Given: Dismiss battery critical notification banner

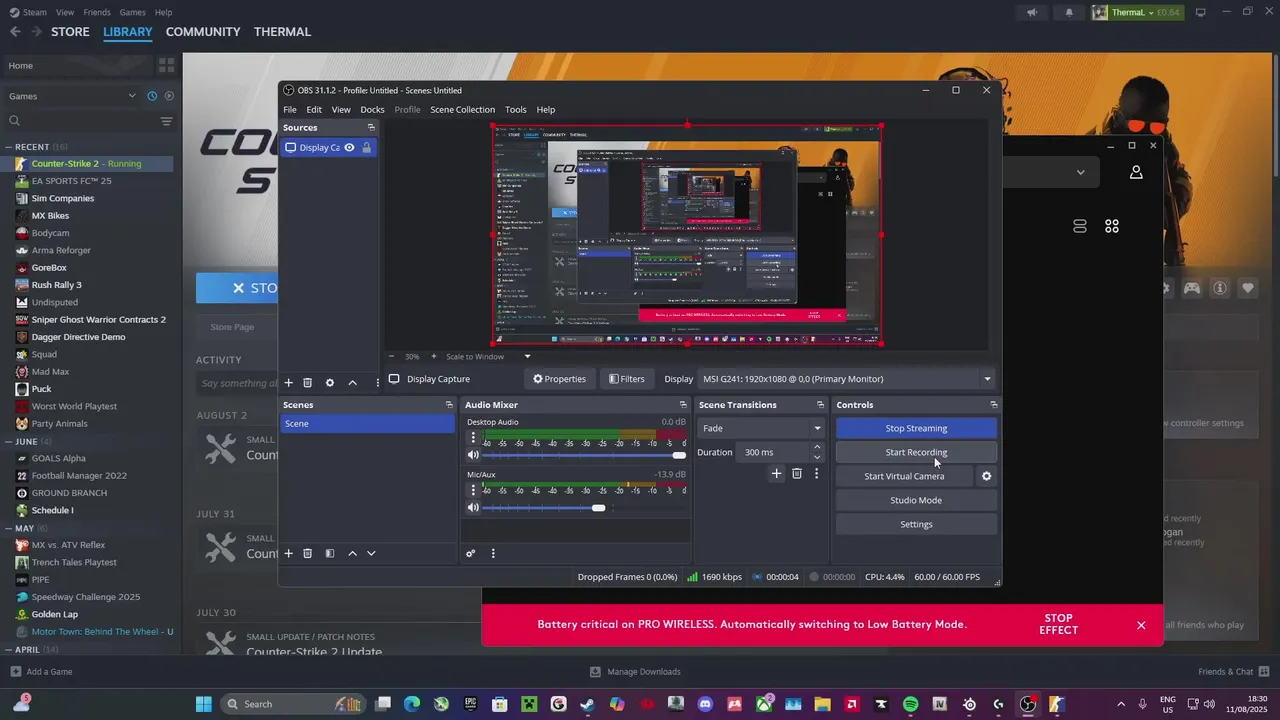Looking at the screenshot, I should pos(1141,625).
